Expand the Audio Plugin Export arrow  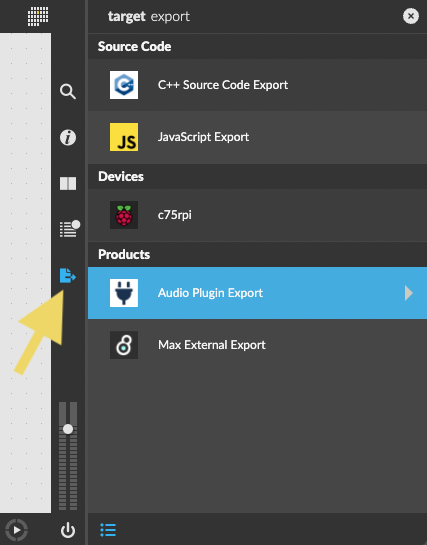pos(409,293)
